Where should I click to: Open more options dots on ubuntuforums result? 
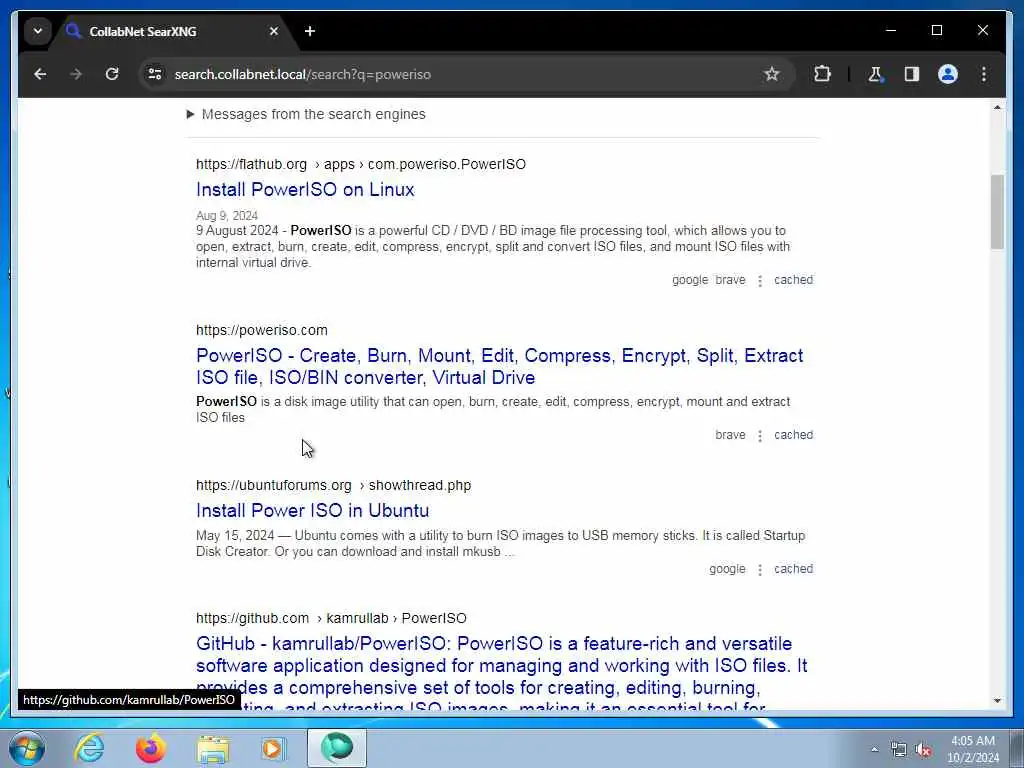[760, 569]
